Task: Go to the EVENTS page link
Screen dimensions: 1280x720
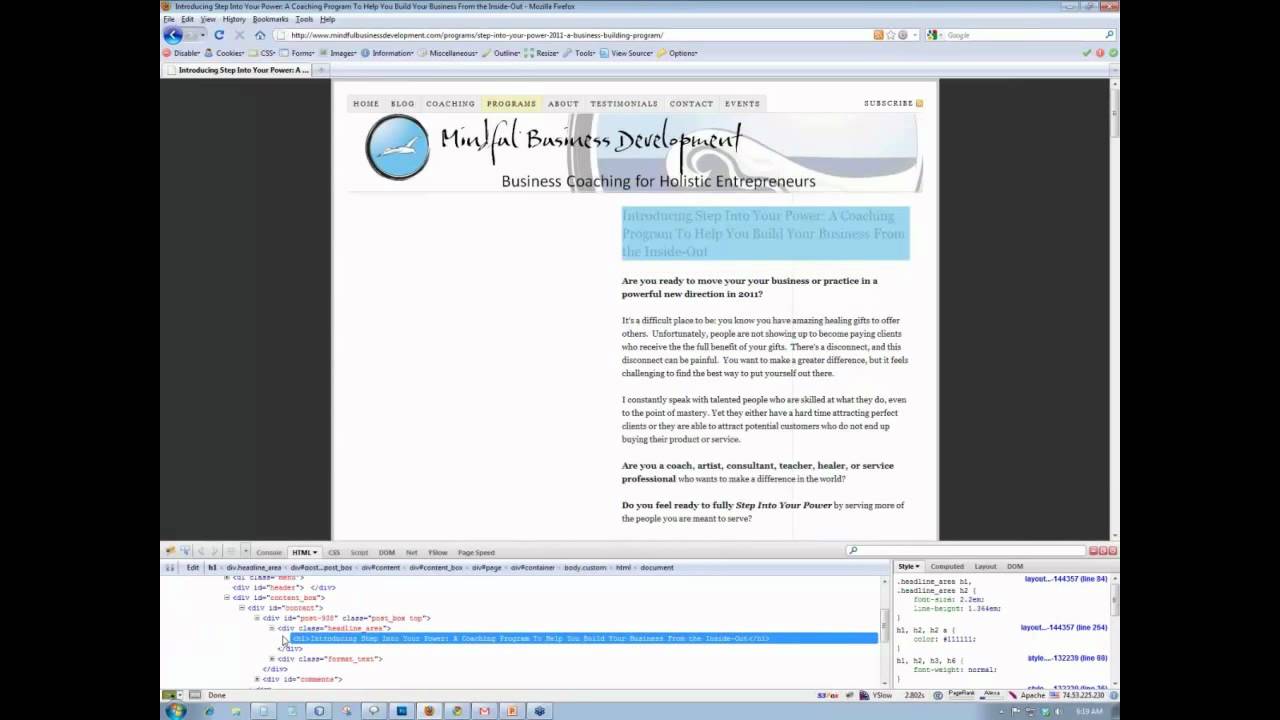Action: point(742,103)
